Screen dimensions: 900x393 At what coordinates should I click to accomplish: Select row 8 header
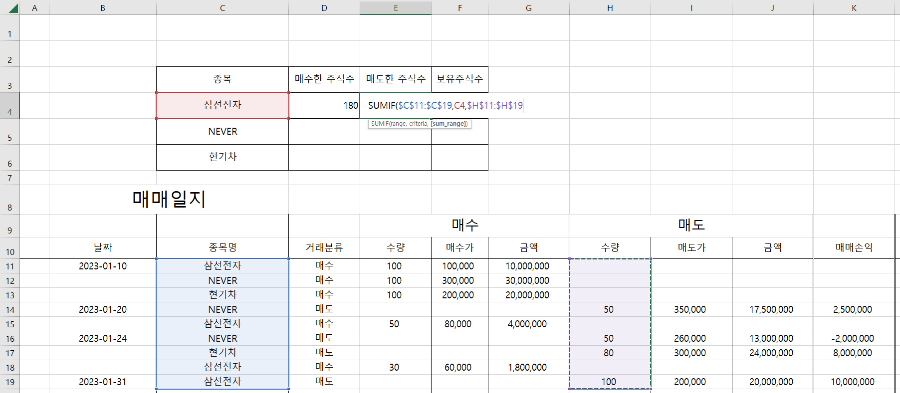[x=10, y=199]
